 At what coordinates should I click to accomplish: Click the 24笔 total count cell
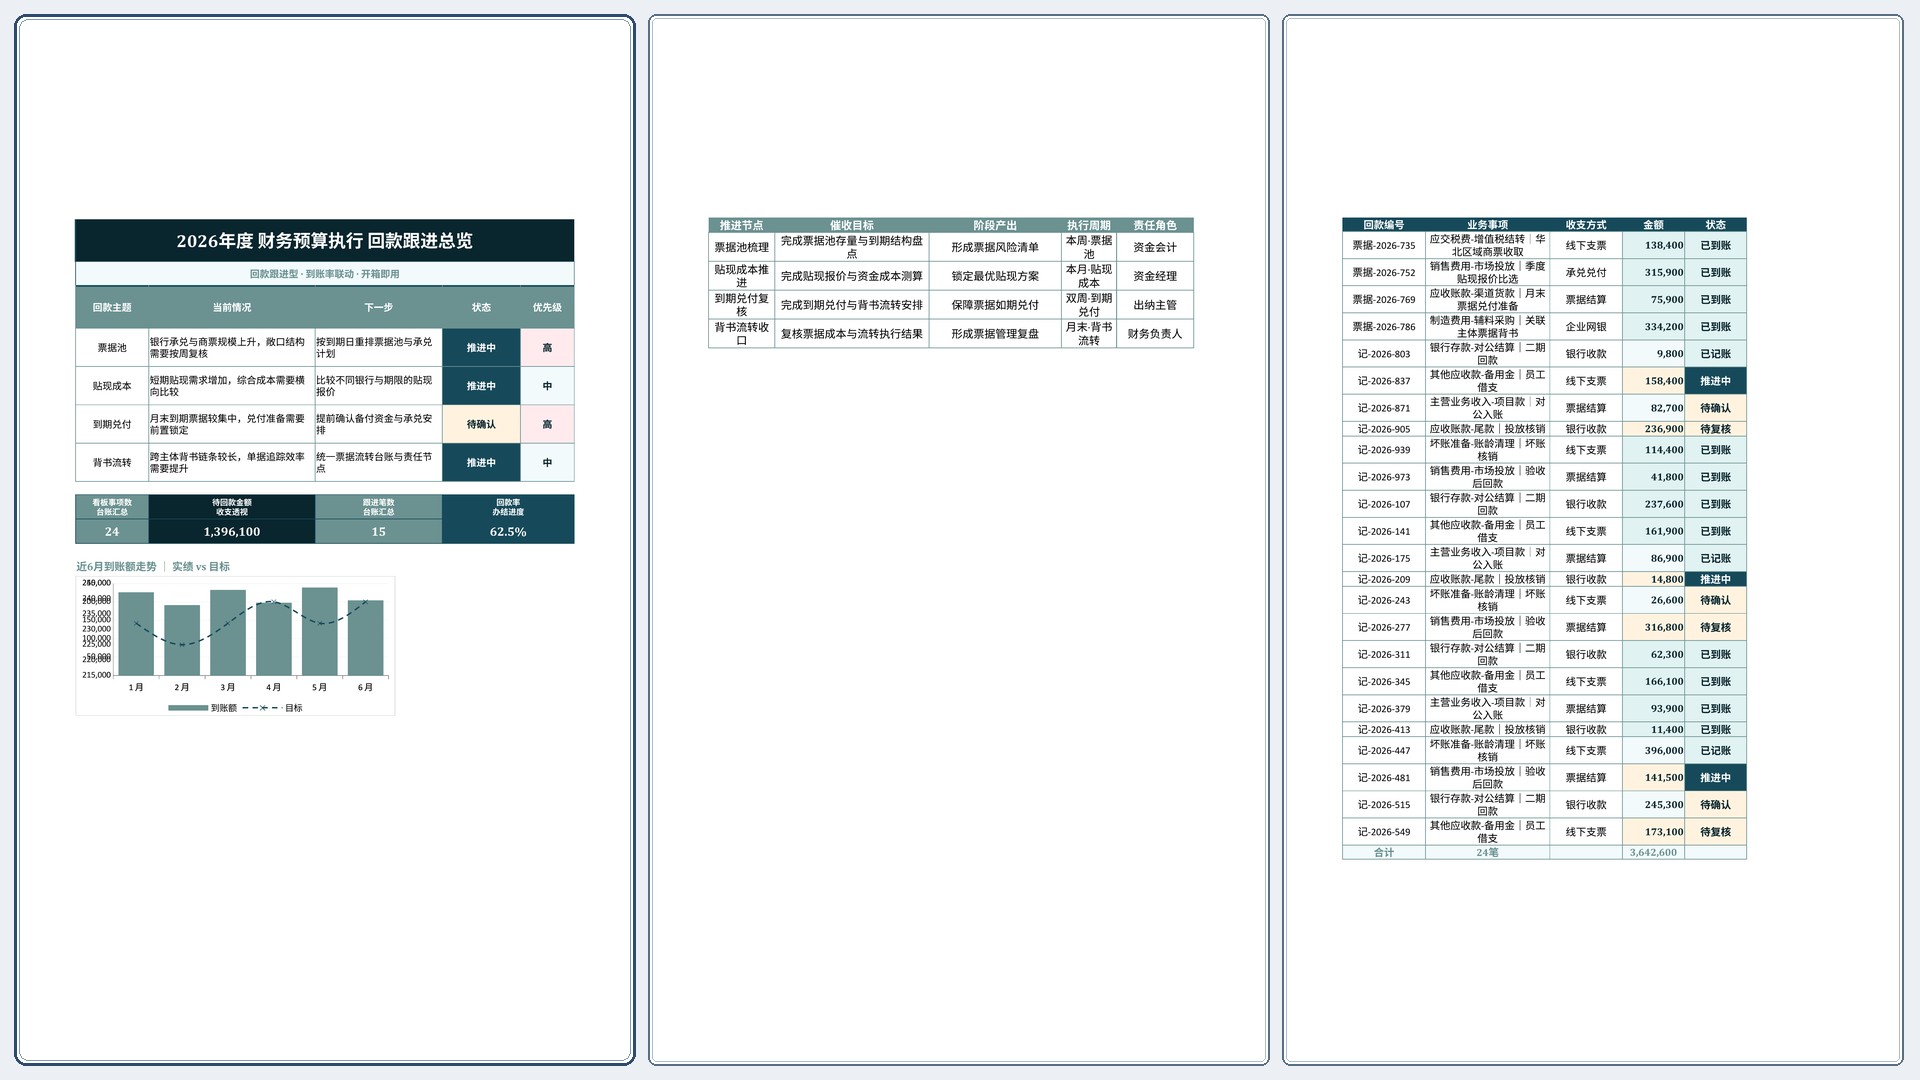point(1488,852)
